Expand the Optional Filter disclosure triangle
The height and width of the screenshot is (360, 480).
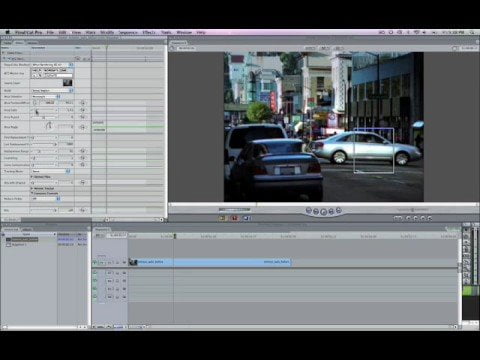pos(32,177)
